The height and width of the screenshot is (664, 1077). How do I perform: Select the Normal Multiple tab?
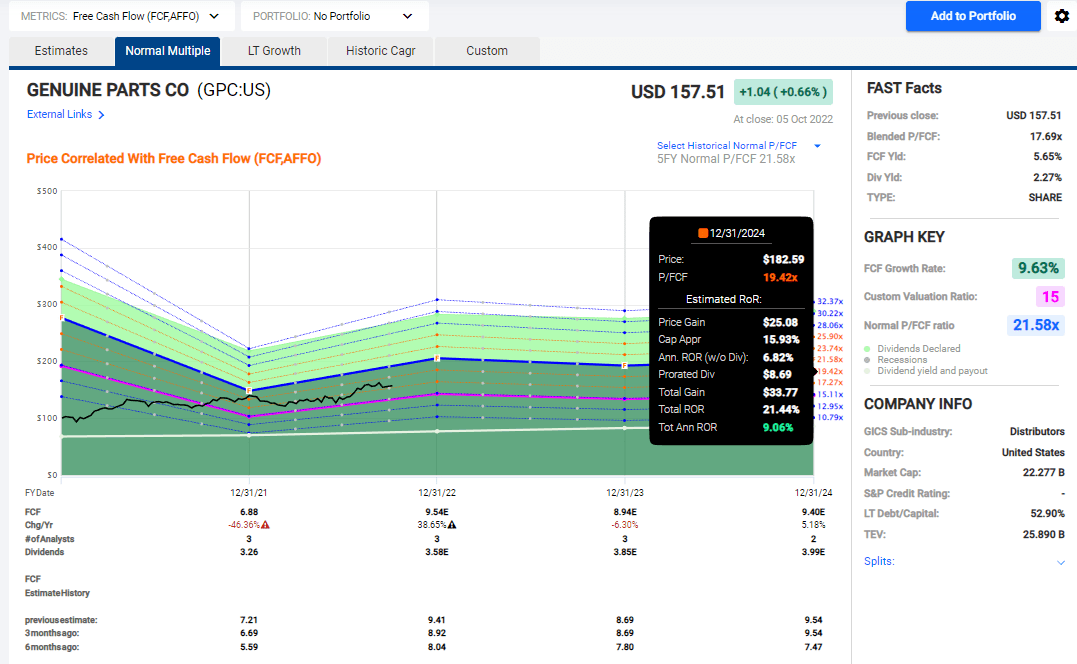tap(168, 51)
